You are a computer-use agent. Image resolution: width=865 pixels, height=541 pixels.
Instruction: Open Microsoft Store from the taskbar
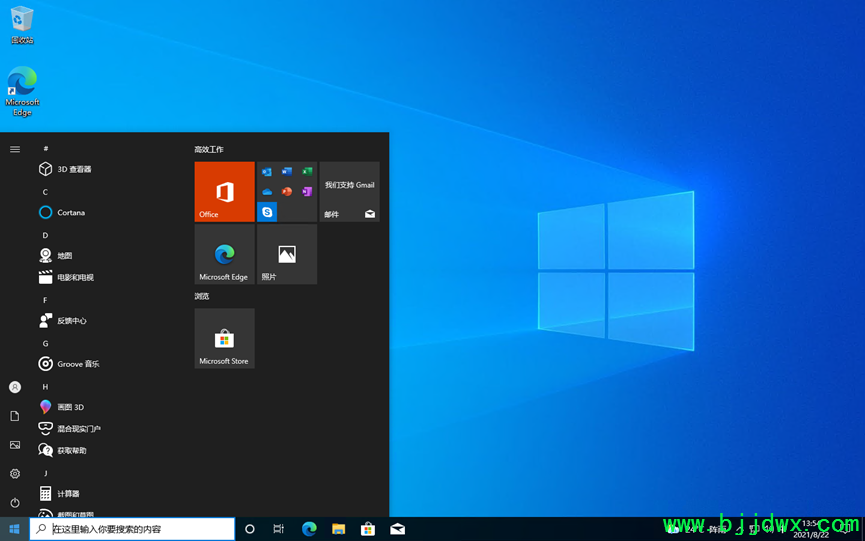[367, 529]
